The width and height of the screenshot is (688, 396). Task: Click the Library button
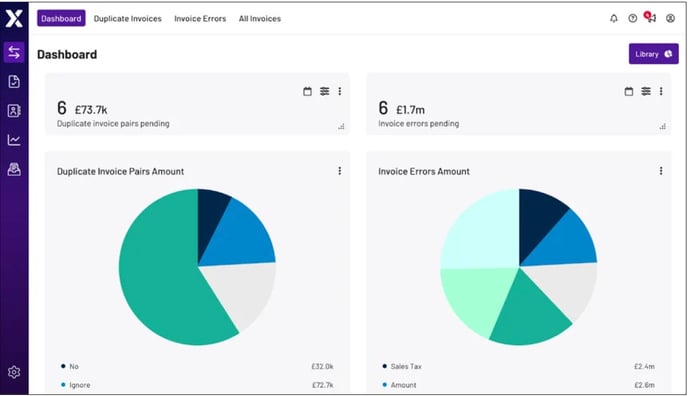[653, 54]
